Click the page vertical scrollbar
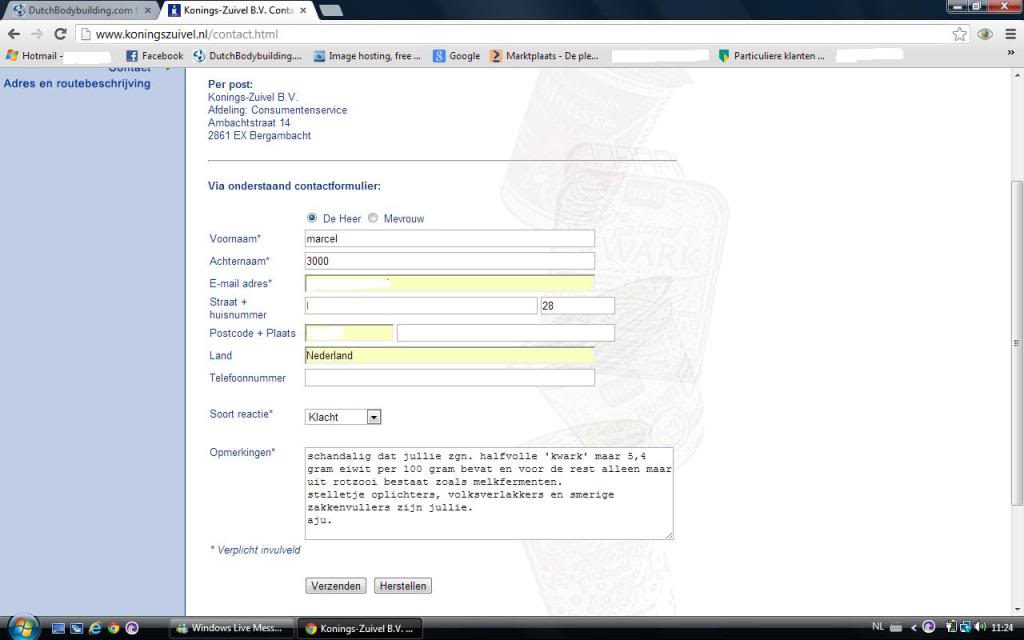This screenshot has width=1024, height=640. coord(1017,340)
